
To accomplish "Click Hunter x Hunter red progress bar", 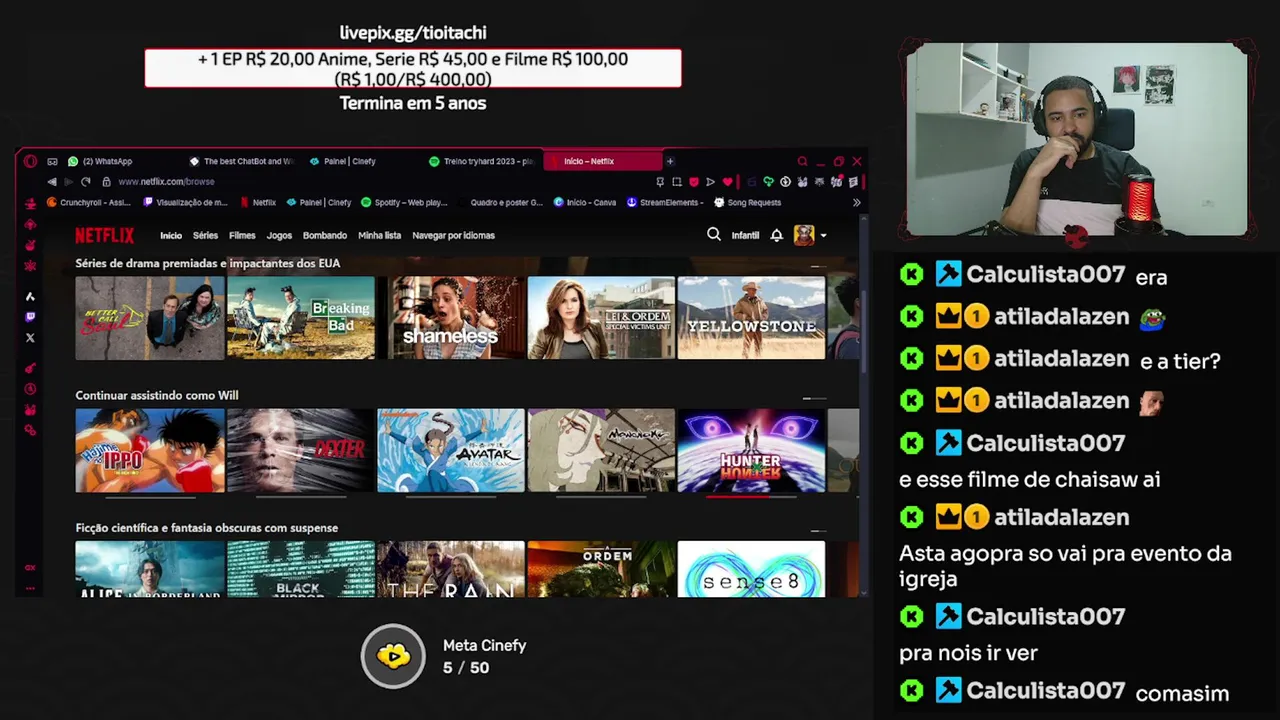I will click(x=752, y=496).
